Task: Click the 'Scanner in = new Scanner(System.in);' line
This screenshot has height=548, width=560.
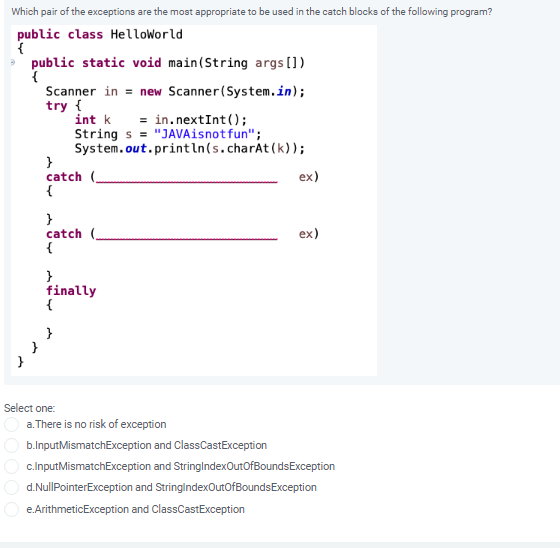Action: pos(175,92)
